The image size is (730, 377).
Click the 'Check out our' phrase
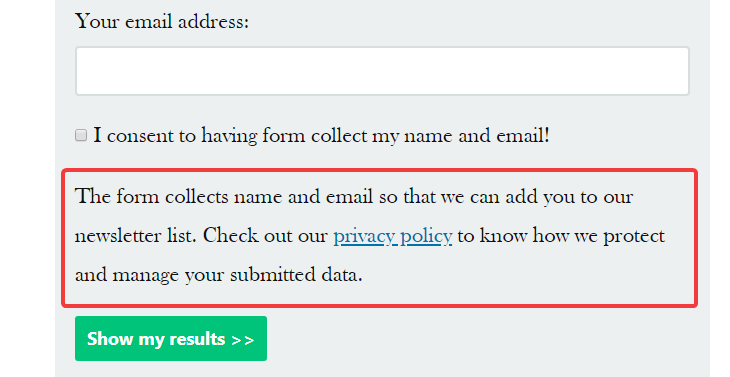[x=265, y=236]
